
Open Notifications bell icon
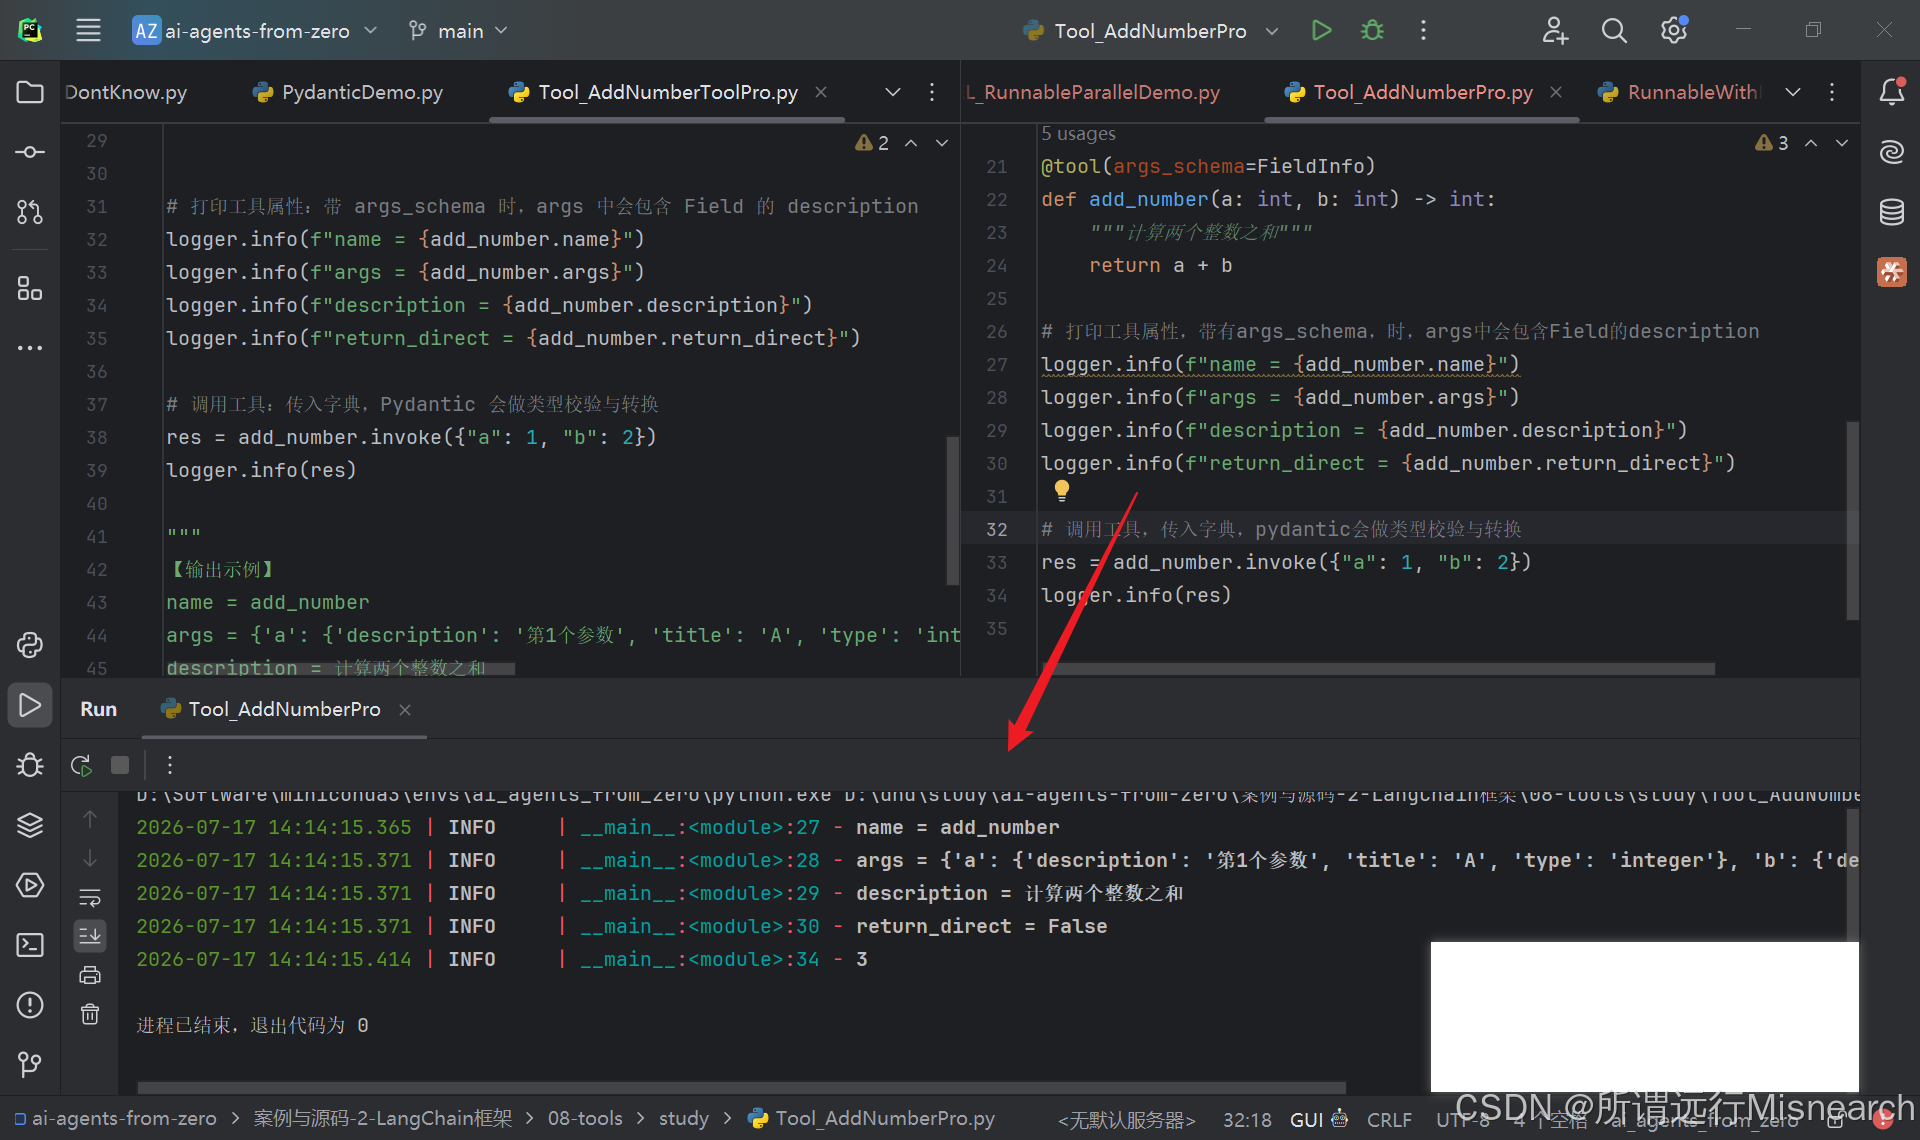pyautogui.click(x=1891, y=92)
